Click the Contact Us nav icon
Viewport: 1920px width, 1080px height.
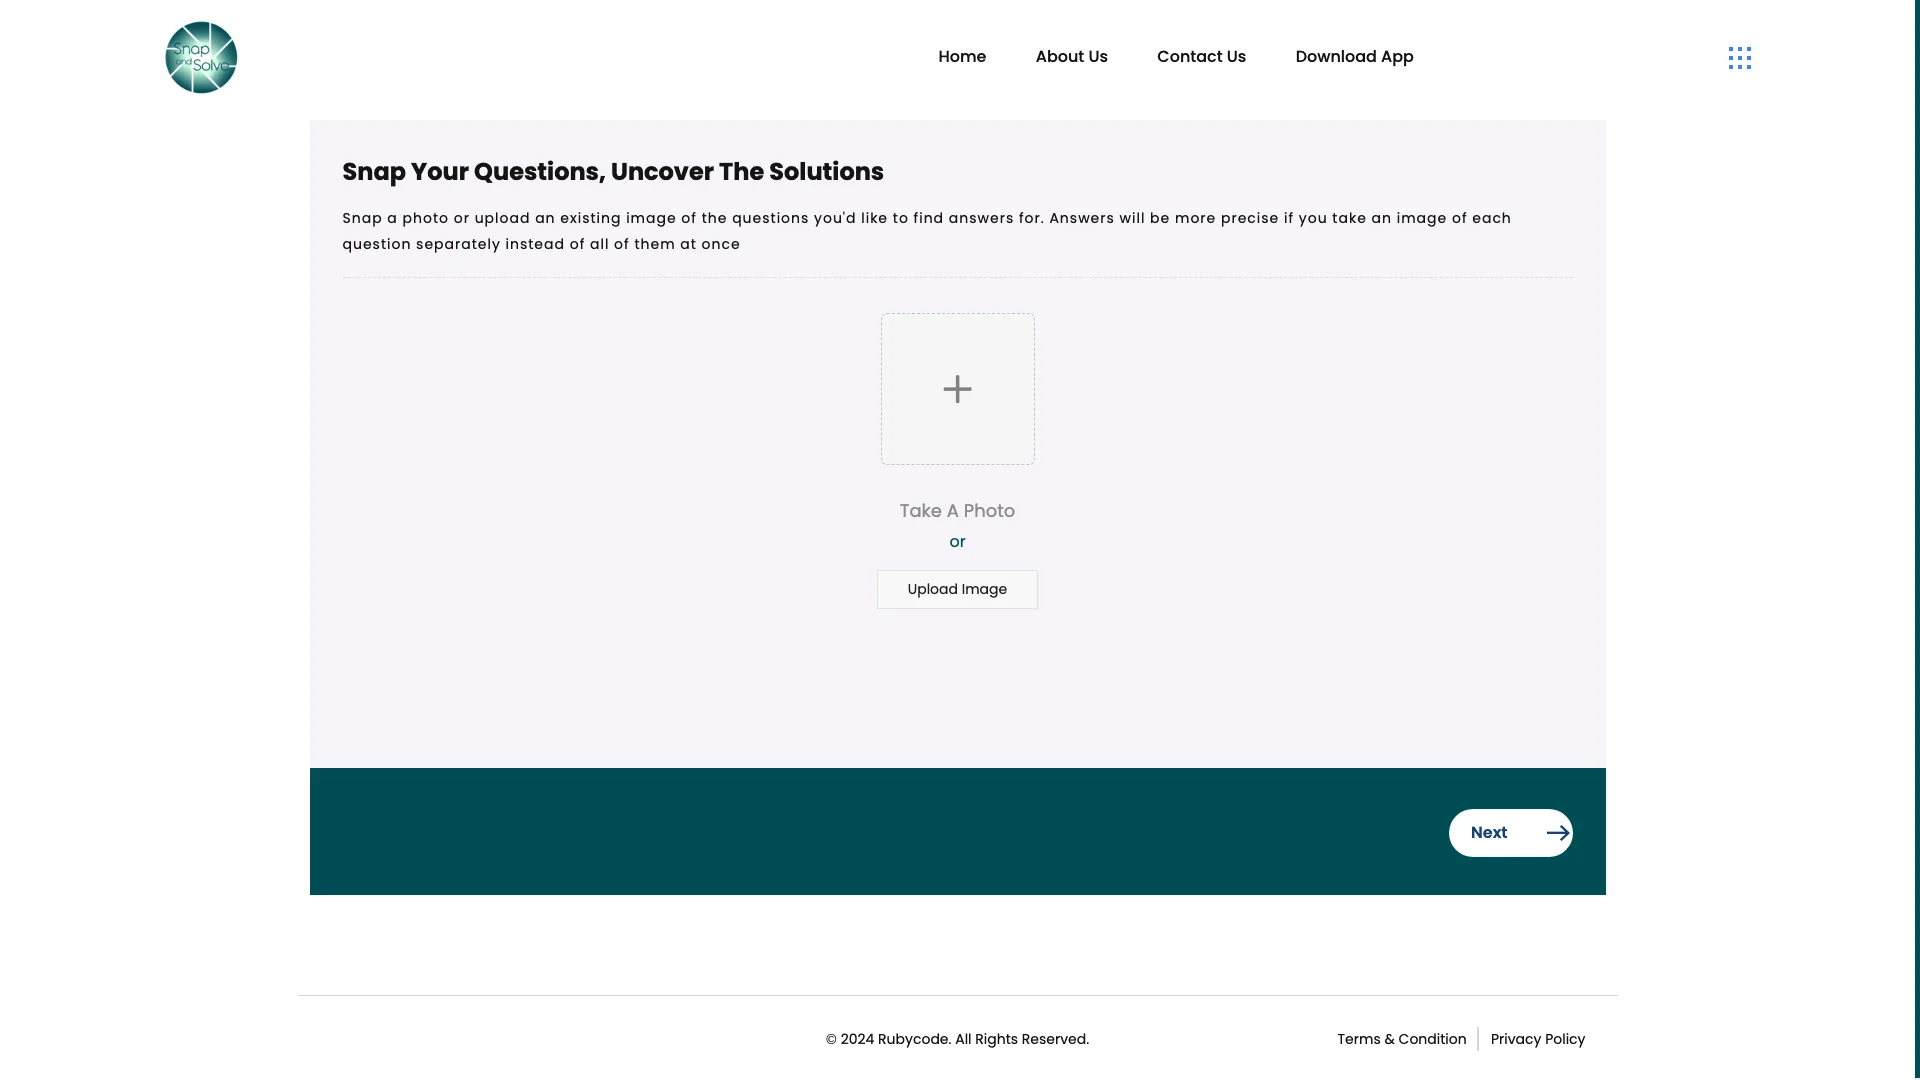(x=1201, y=57)
